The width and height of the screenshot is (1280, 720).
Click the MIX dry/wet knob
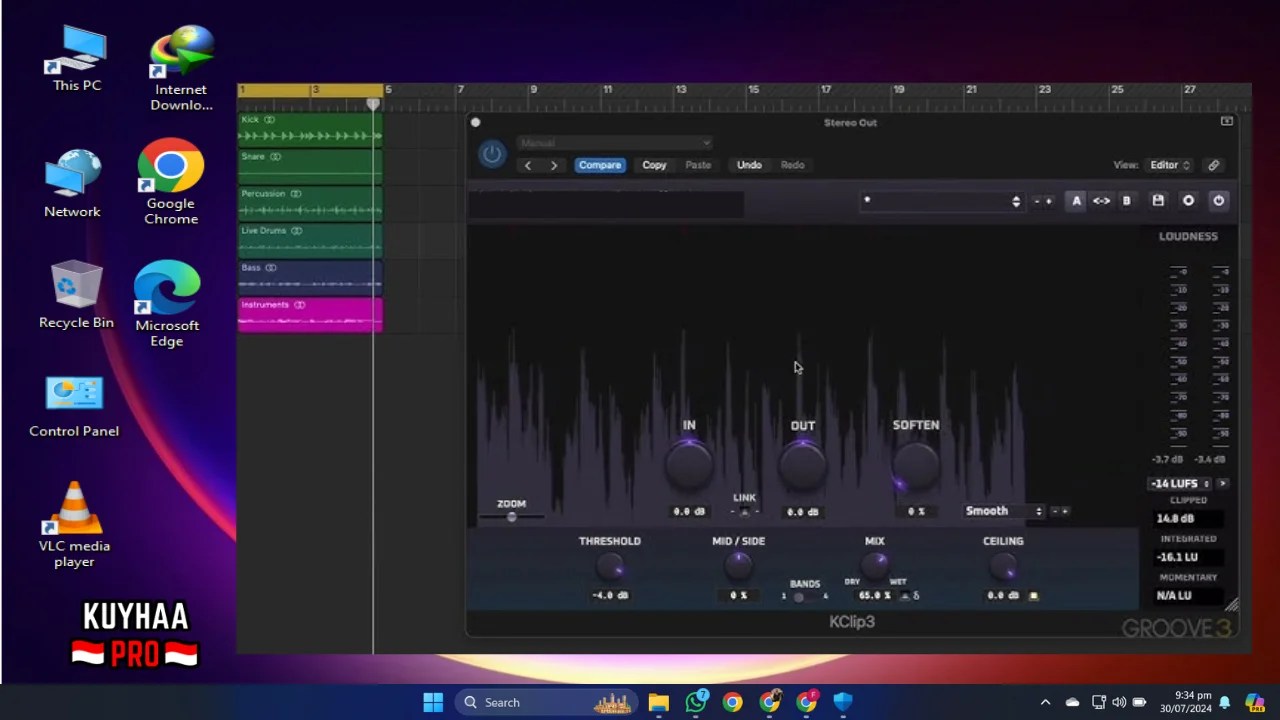point(875,564)
